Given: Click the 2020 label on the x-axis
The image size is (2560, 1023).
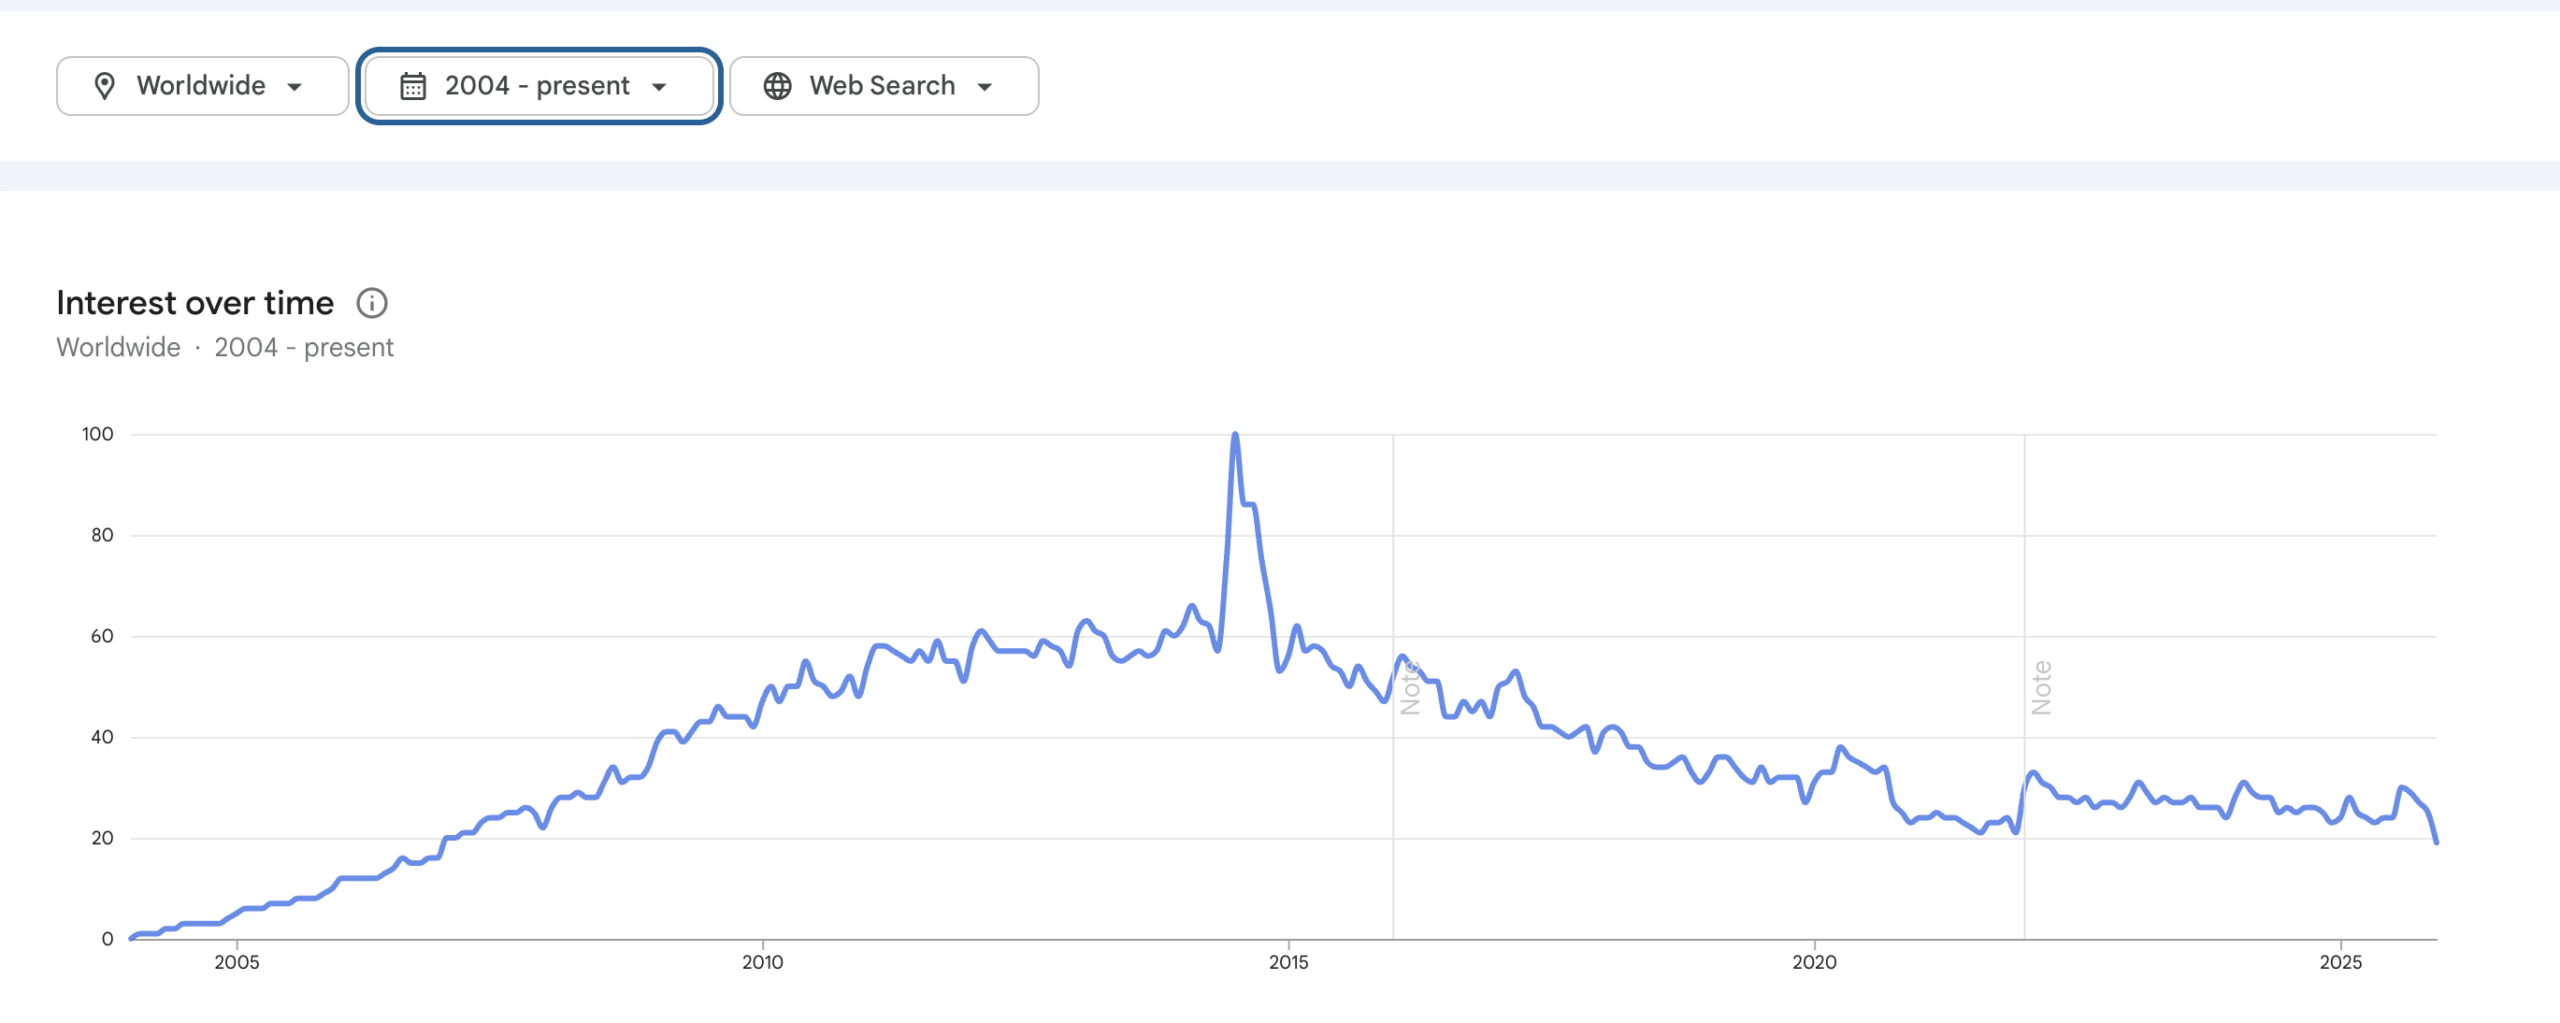Looking at the screenshot, I should (1814, 962).
